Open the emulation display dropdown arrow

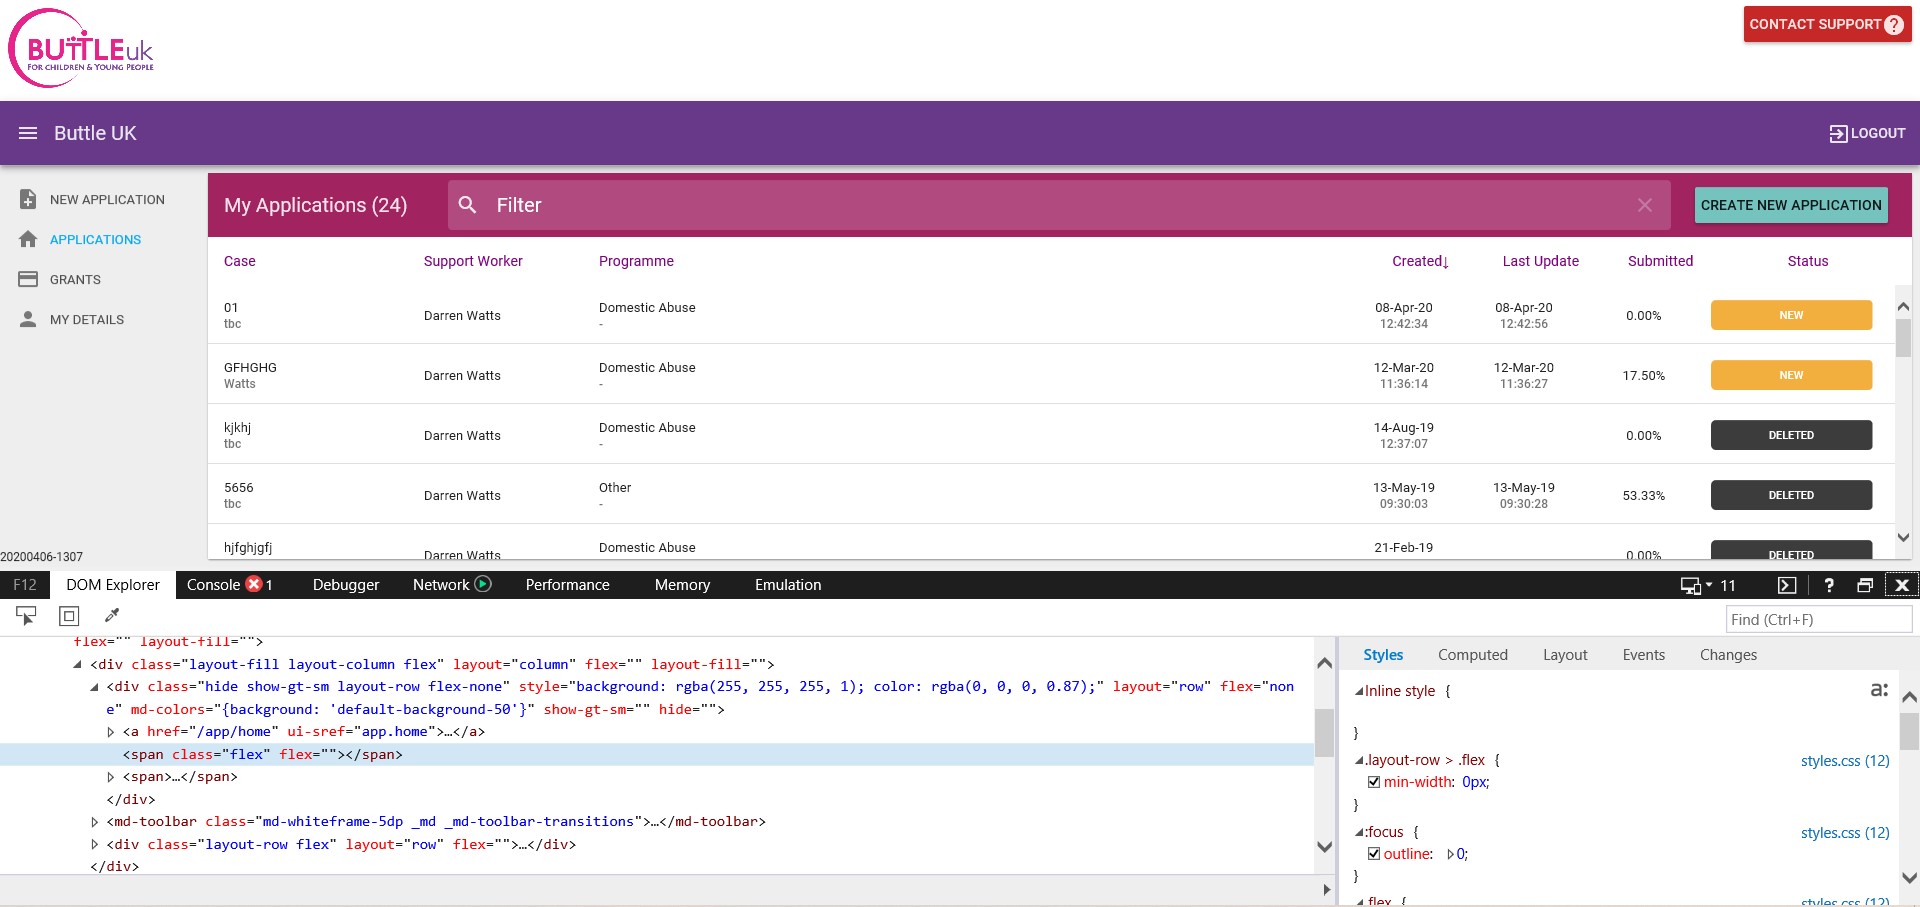point(1708,585)
